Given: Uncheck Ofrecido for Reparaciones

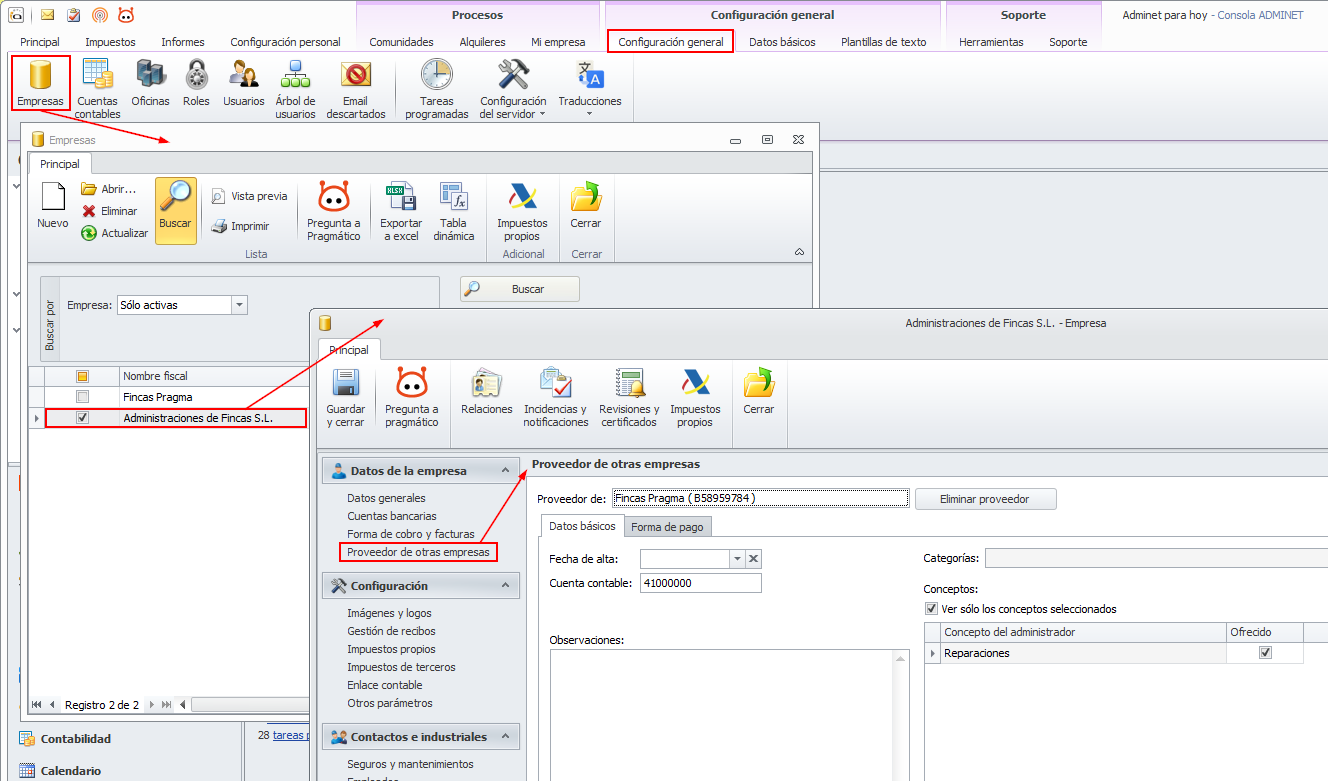Looking at the screenshot, I should (1265, 653).
